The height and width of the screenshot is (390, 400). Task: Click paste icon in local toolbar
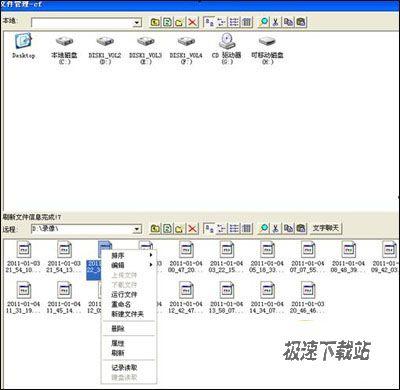point(301,22)
